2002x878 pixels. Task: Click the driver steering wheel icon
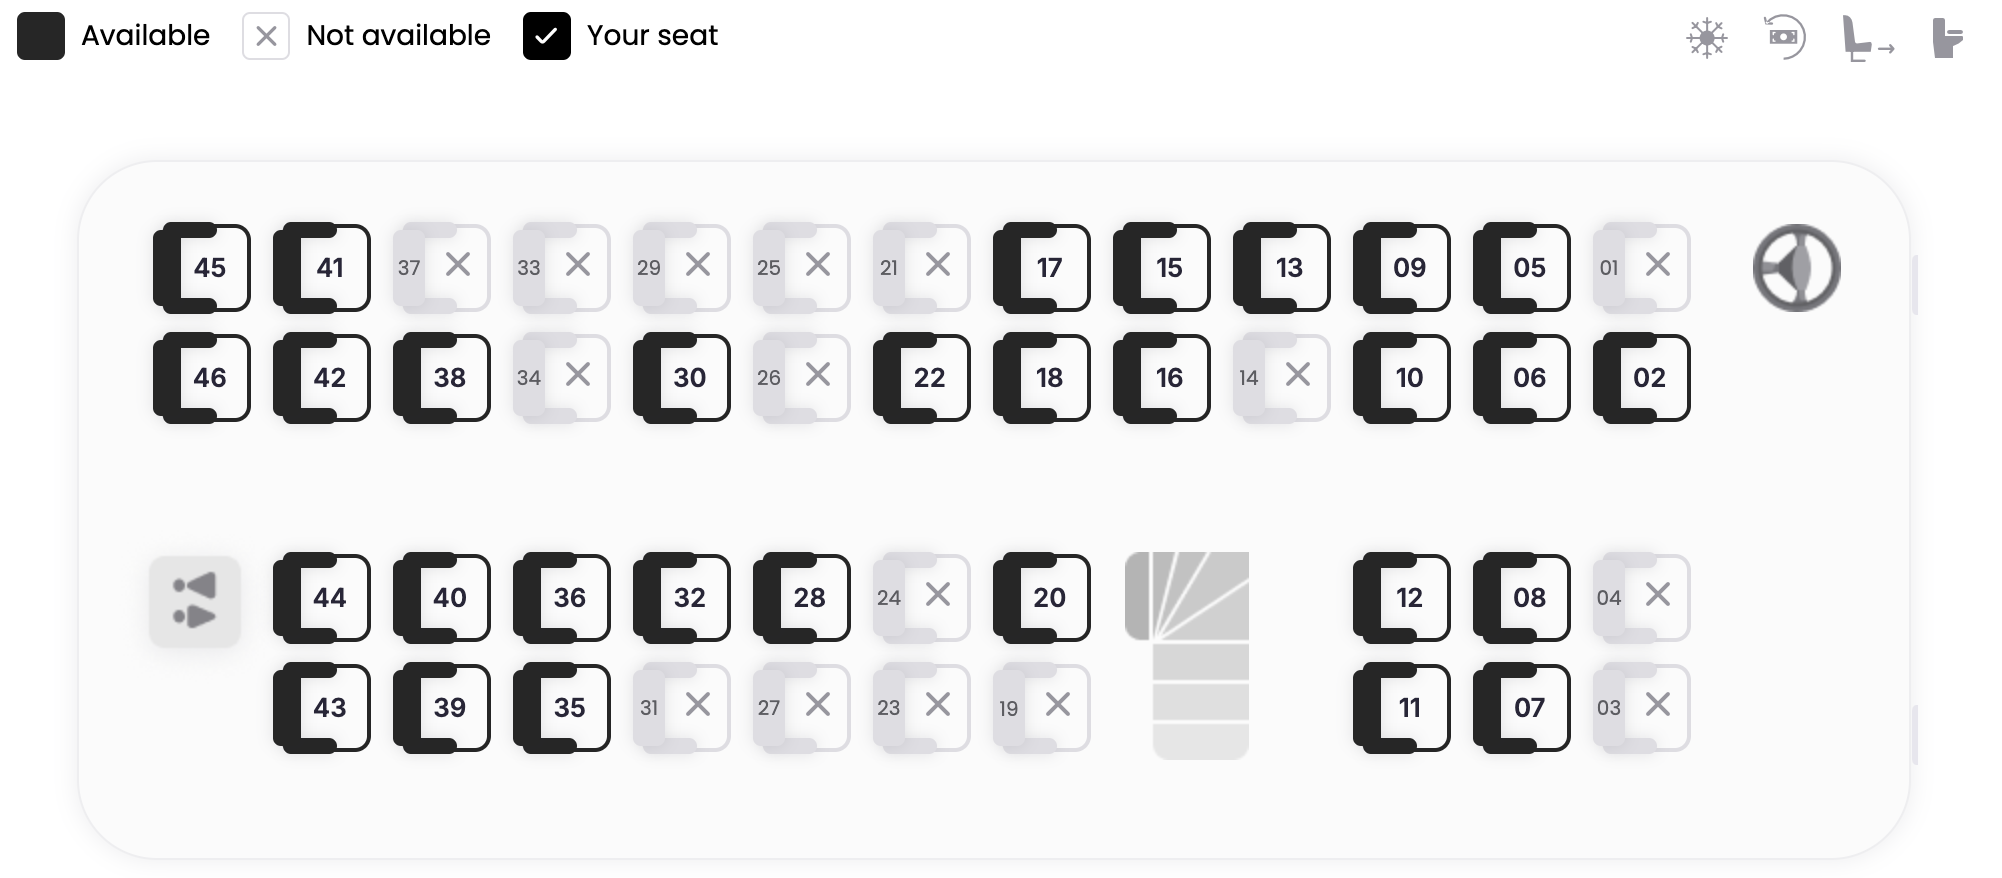pyautogui.click(x=1796, y=268)
